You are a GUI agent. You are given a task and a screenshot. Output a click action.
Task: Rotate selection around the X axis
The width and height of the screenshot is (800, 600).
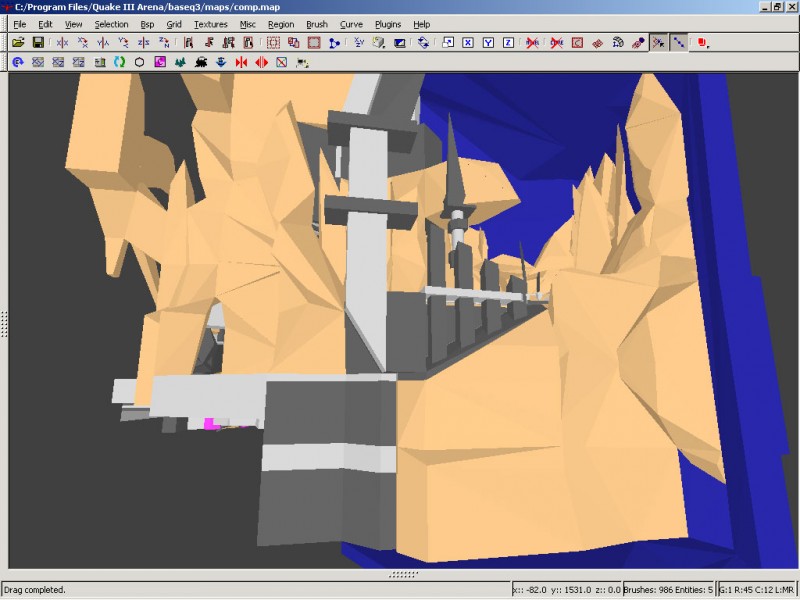pyautogui.click(x=83, y=43)
